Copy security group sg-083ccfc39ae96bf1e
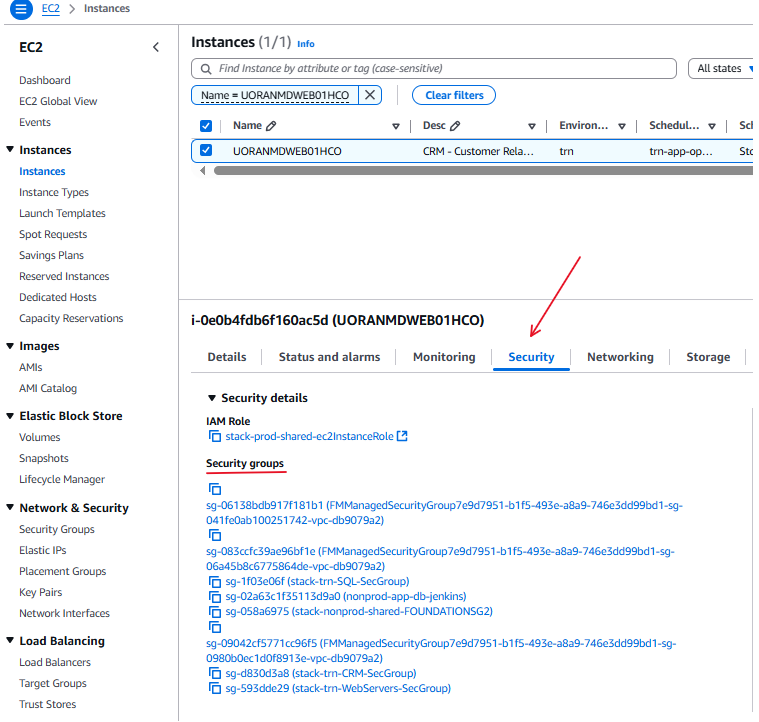Screen dimensions: 759x722 pos(214,535)
